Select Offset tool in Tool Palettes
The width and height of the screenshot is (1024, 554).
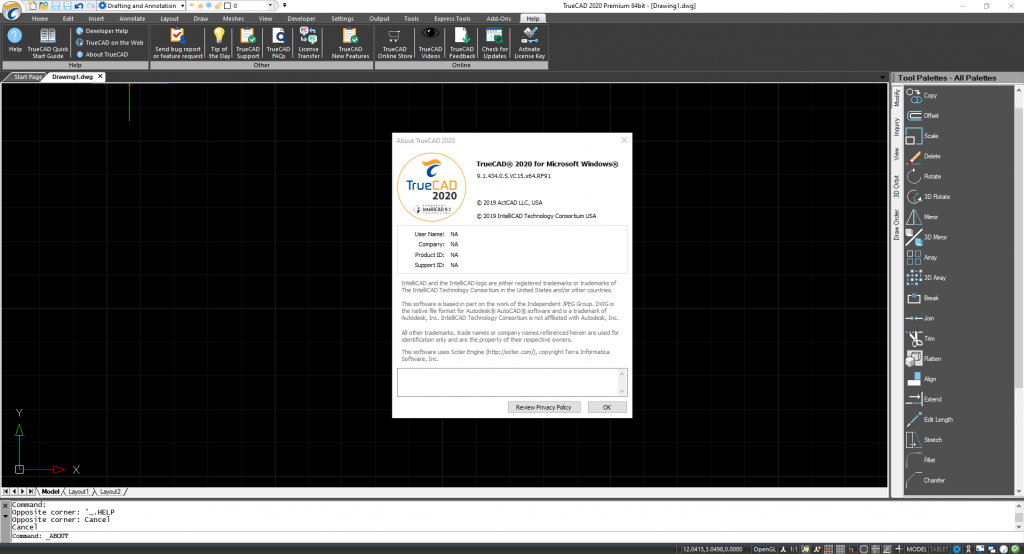pyautogui.click(x=923, y=116)
